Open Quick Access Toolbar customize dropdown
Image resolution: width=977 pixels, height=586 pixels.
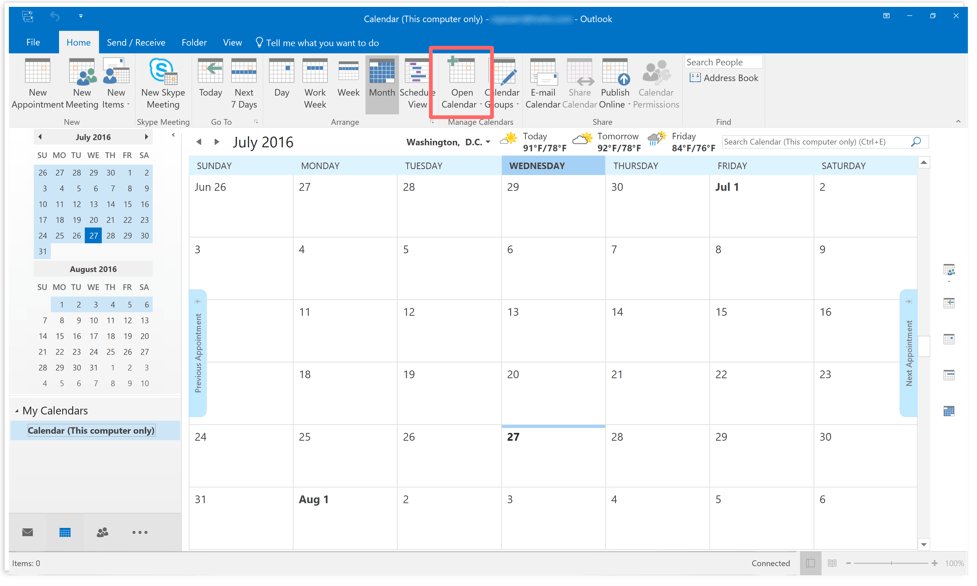pyautogui.click(x=80, y=16)
